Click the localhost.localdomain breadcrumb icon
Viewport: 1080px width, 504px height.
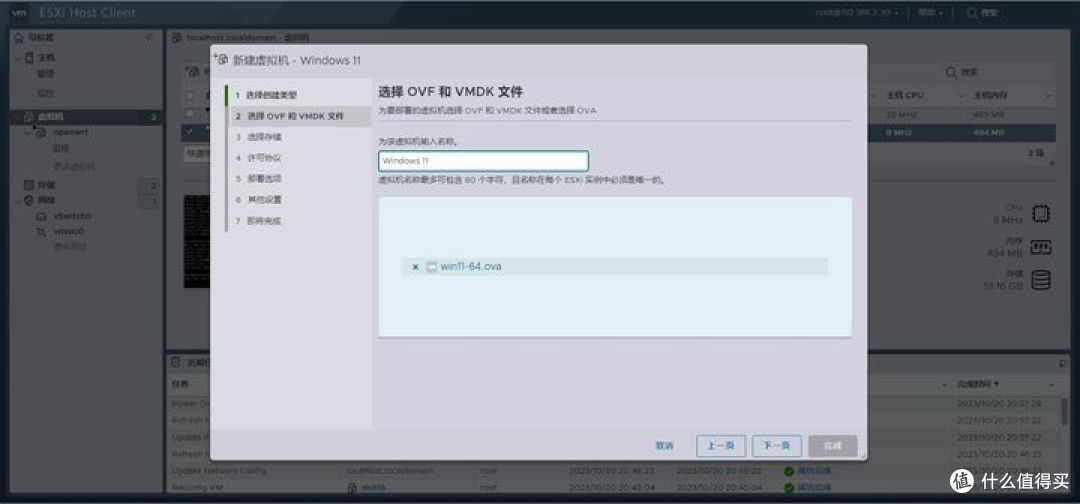point(176,37)
